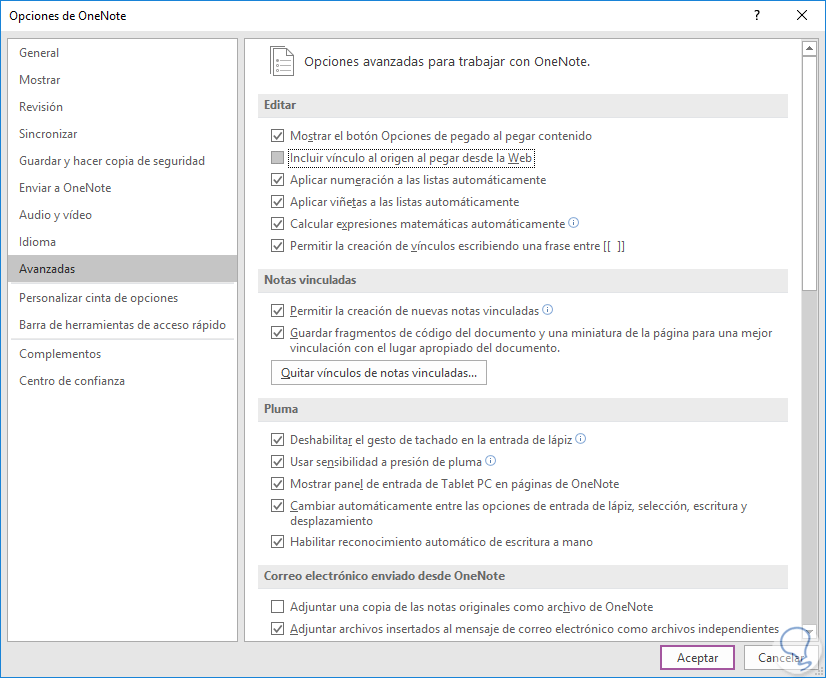Toggle Guardar fragmentos de código del documento
This screenshot has width=826, height=678.
[x=278, y=333]
